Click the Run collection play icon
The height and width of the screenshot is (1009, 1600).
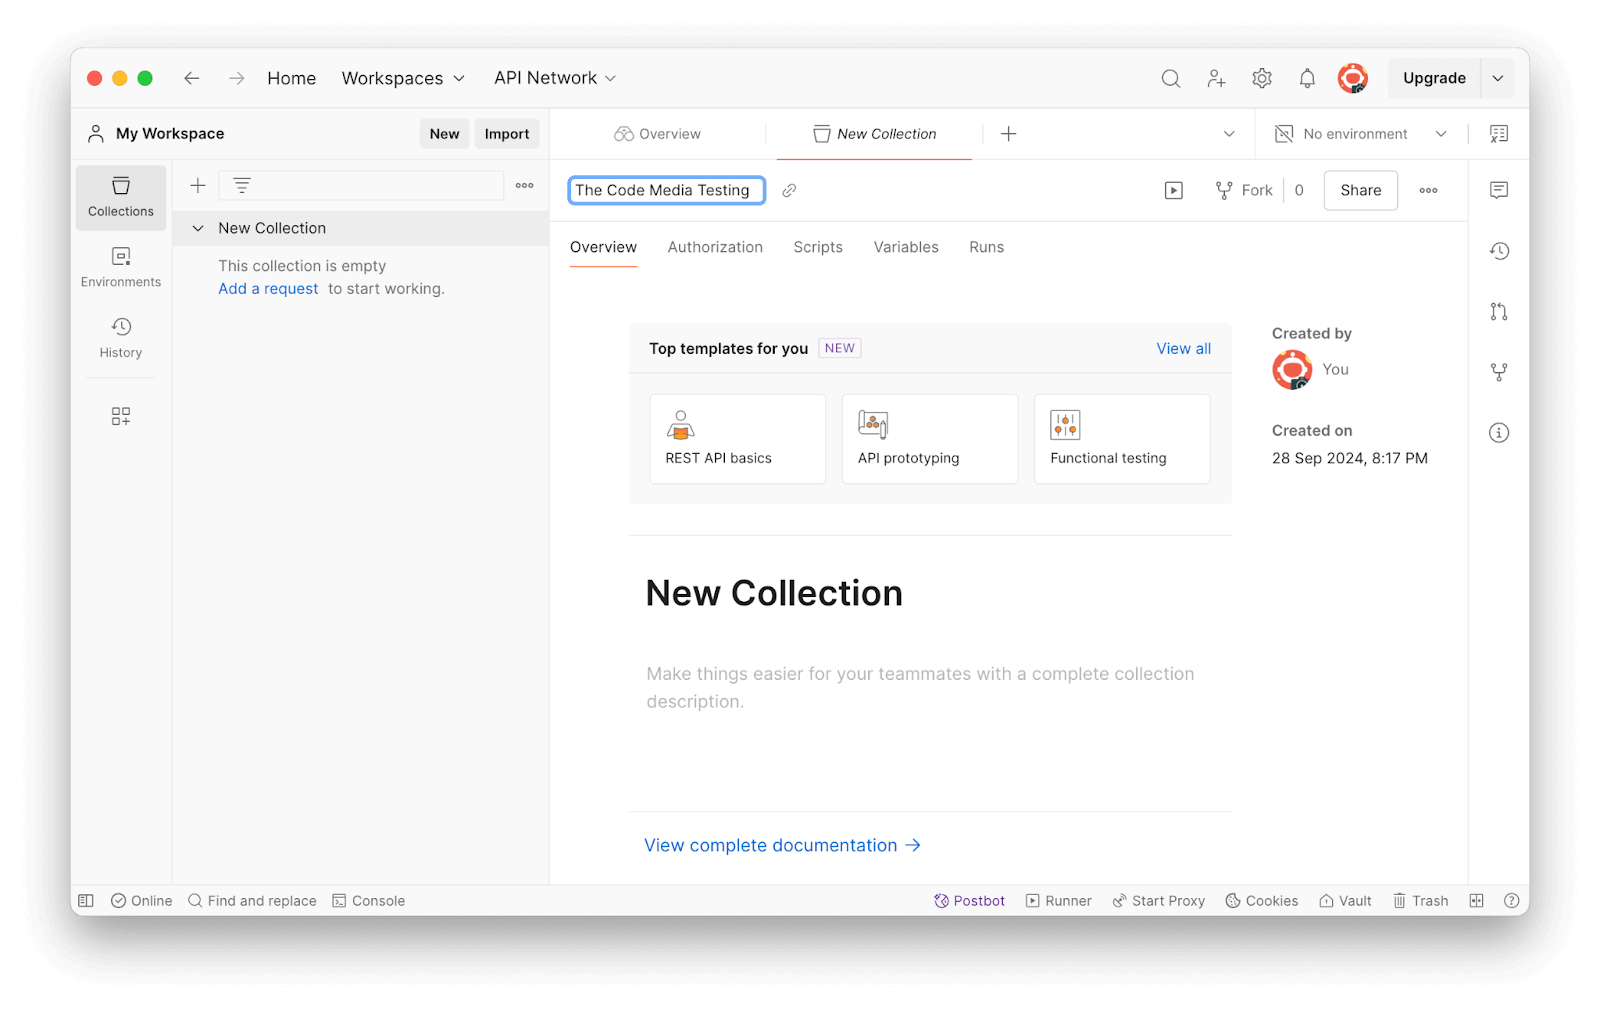1173,190
